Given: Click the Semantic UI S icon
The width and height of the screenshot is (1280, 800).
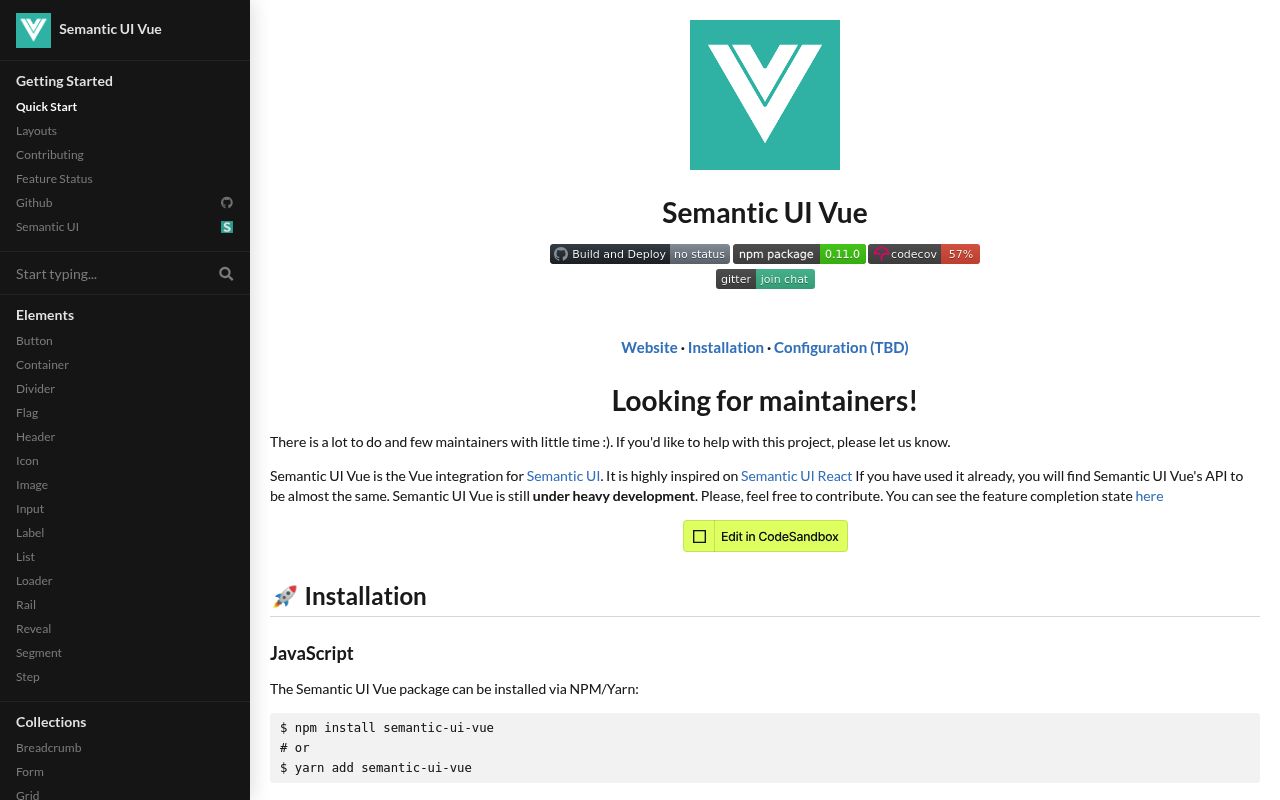Looking at the screenshot, I should [227, 227].
